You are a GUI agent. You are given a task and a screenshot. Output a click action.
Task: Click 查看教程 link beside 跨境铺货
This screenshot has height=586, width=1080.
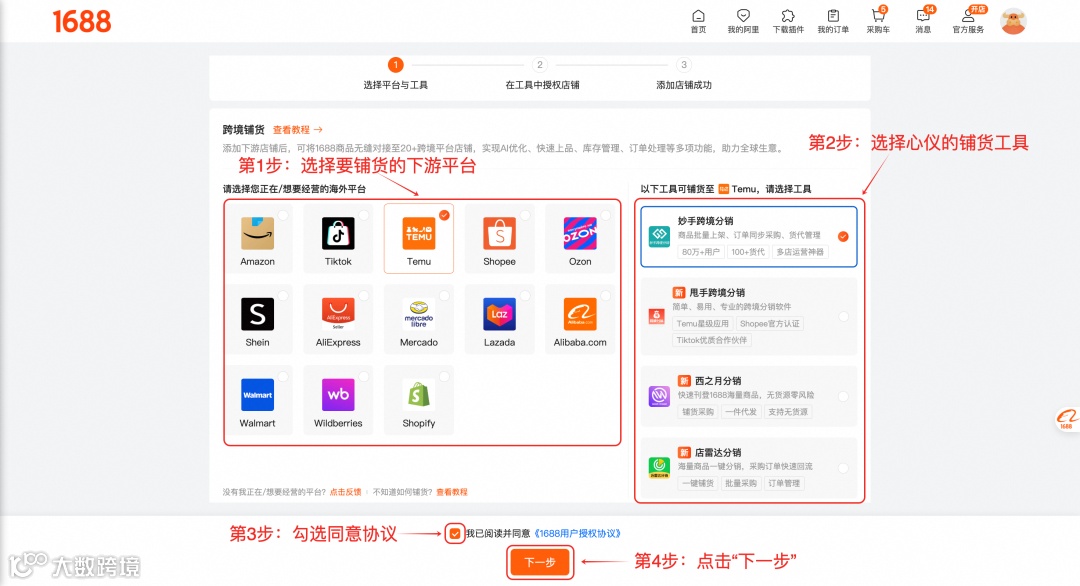[x=297, y=129]
